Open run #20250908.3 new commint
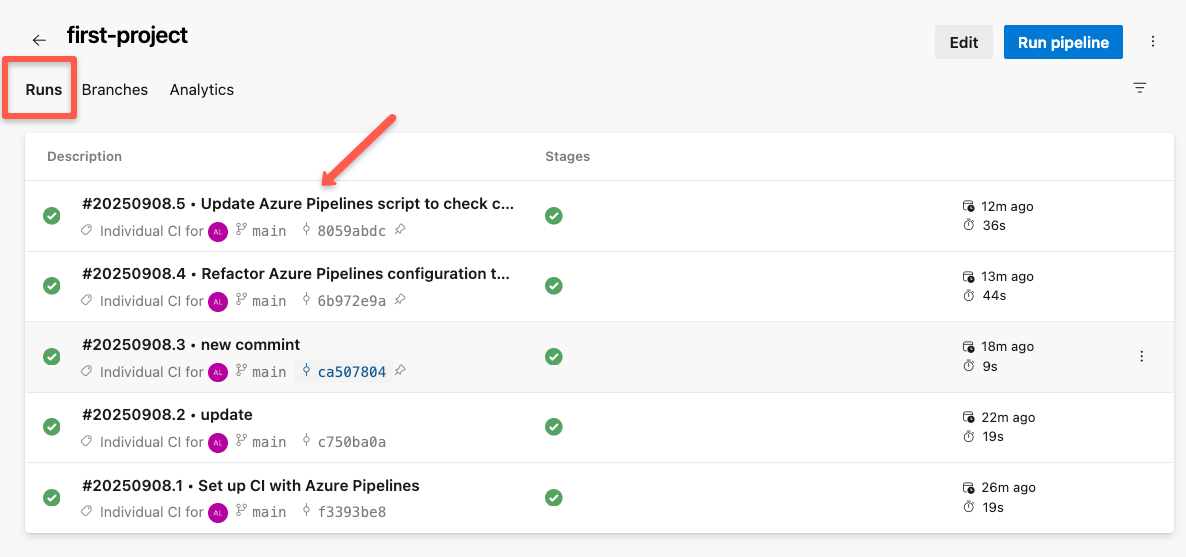This screenshot has height=557, width=1186. (x=191, y=344)
